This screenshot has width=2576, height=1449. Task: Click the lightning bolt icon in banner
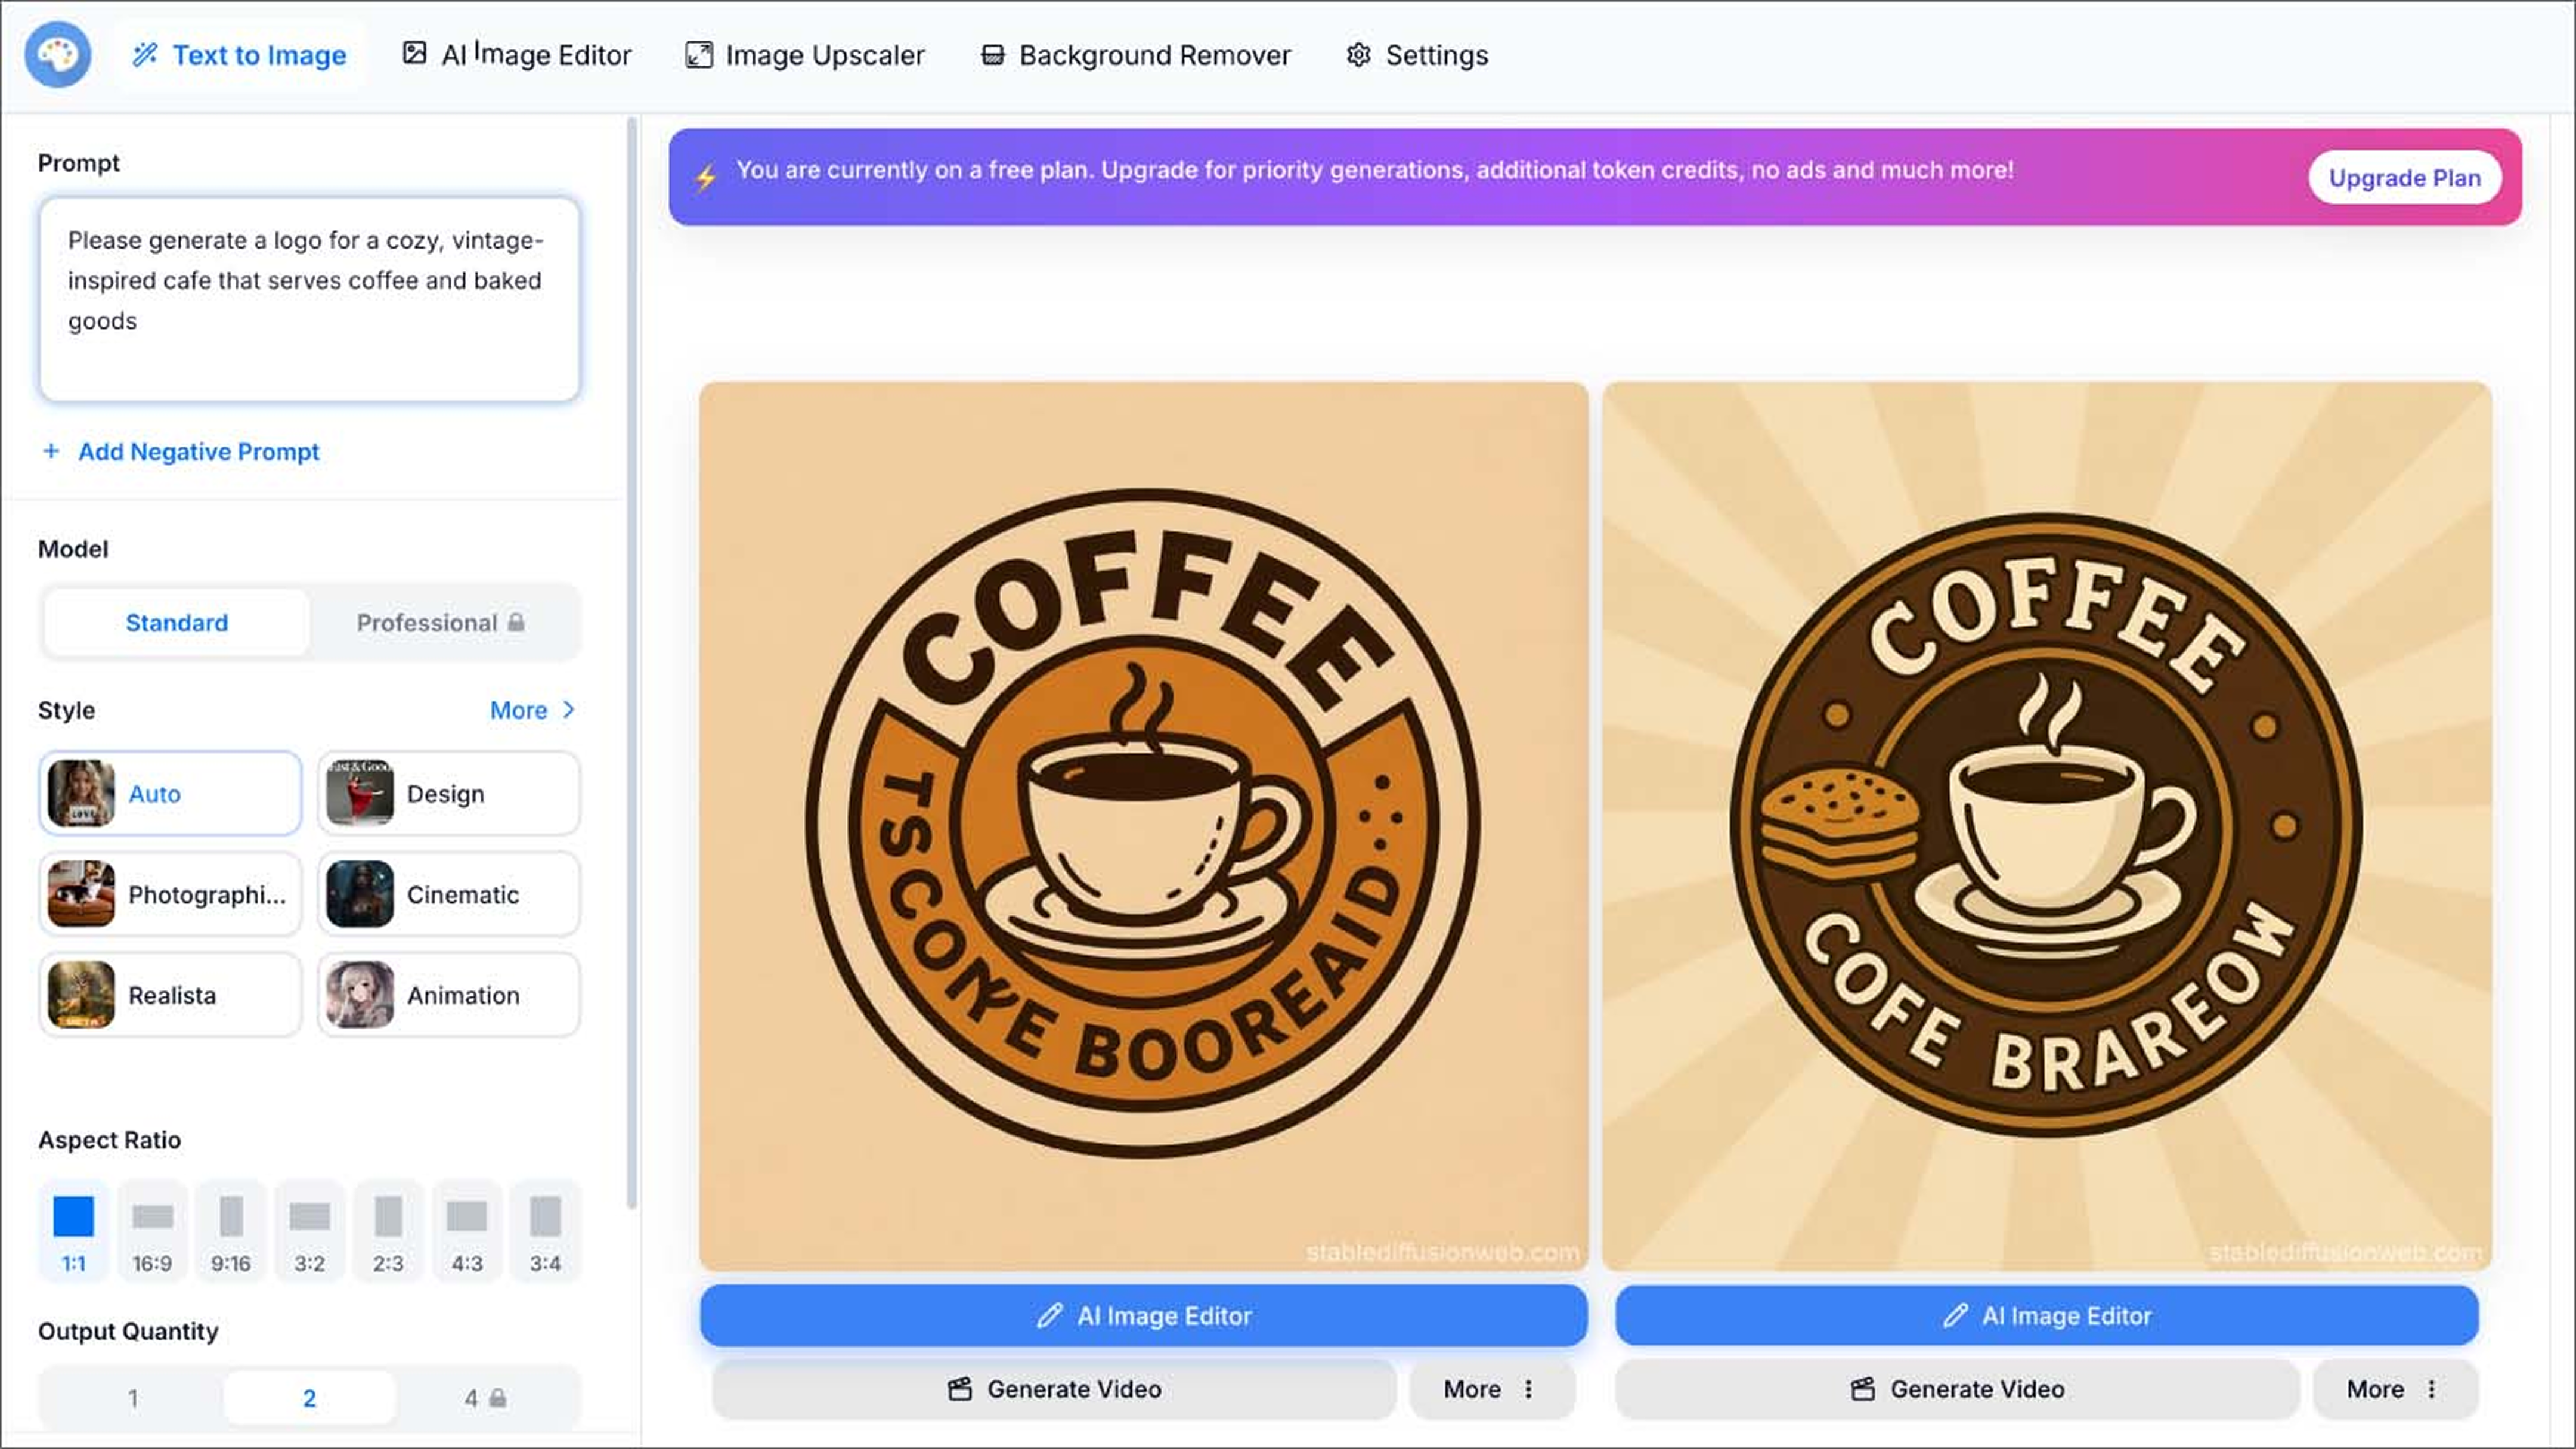tap(706, 178)
